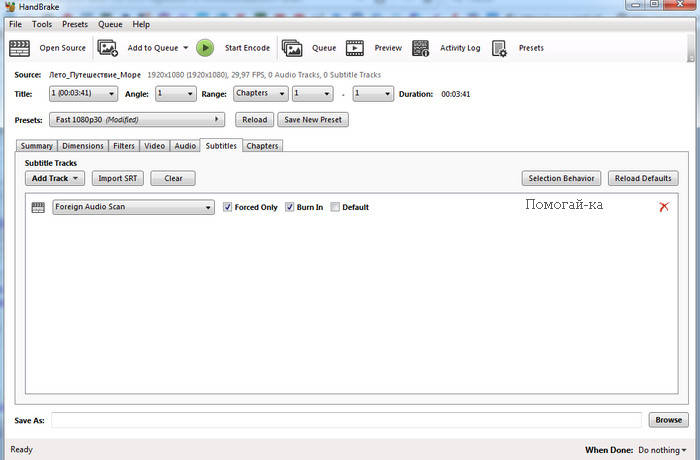
Task: Open the Foreign Audio Scan track dropdown
Action: [x=133, y=207]
